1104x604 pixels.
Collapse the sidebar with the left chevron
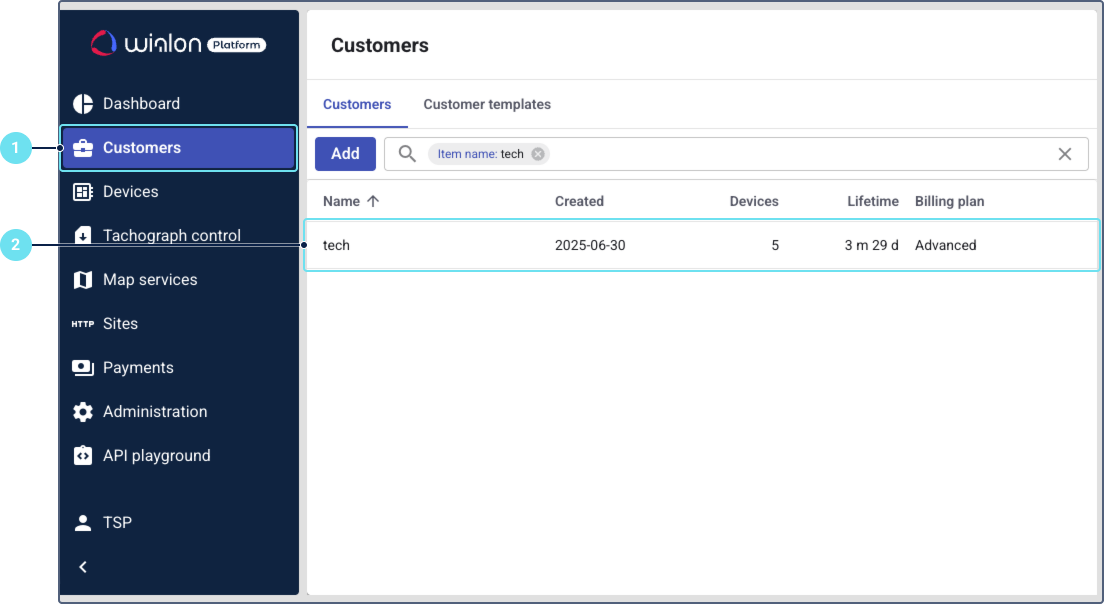(83, 567)
